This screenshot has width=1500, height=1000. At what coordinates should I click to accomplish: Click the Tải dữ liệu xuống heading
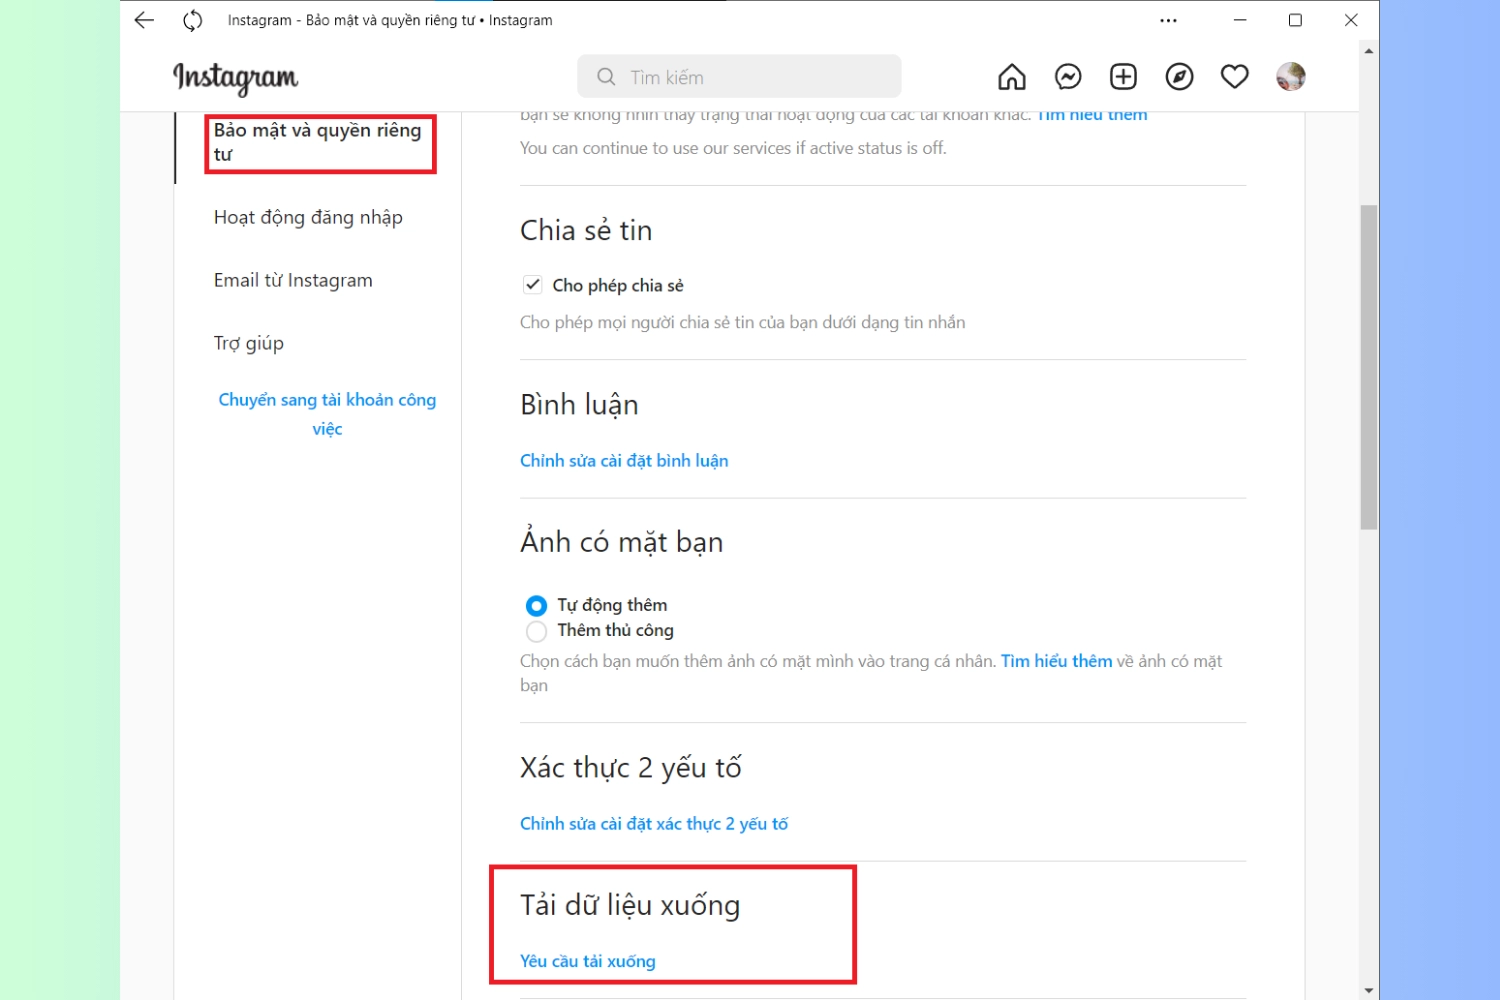click(630, 905)
